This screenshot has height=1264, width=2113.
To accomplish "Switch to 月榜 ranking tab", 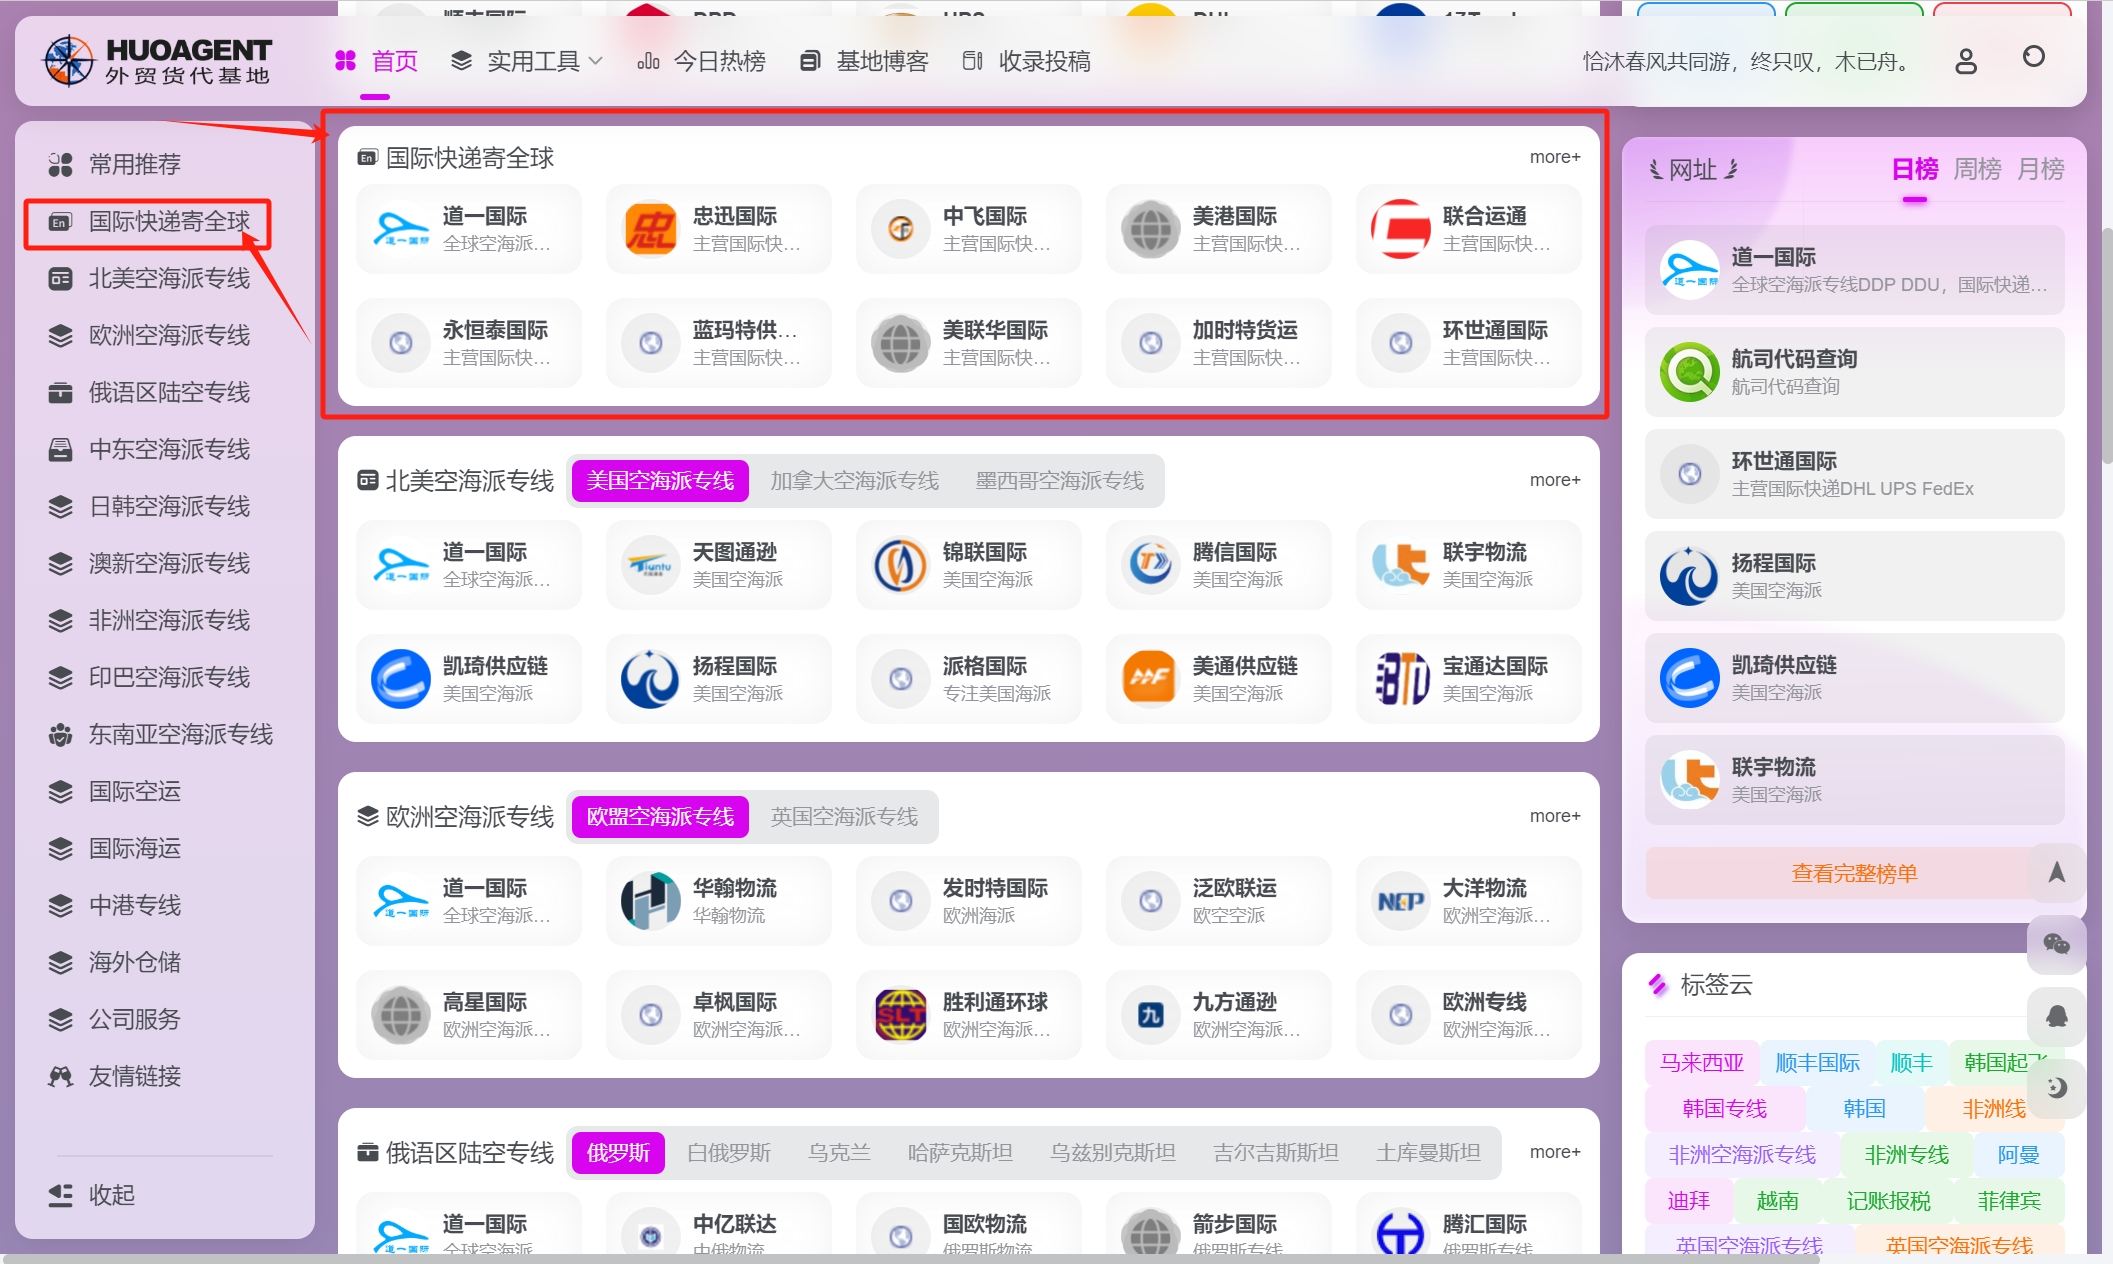I will pyautogui.click(x=2040, y=169).
